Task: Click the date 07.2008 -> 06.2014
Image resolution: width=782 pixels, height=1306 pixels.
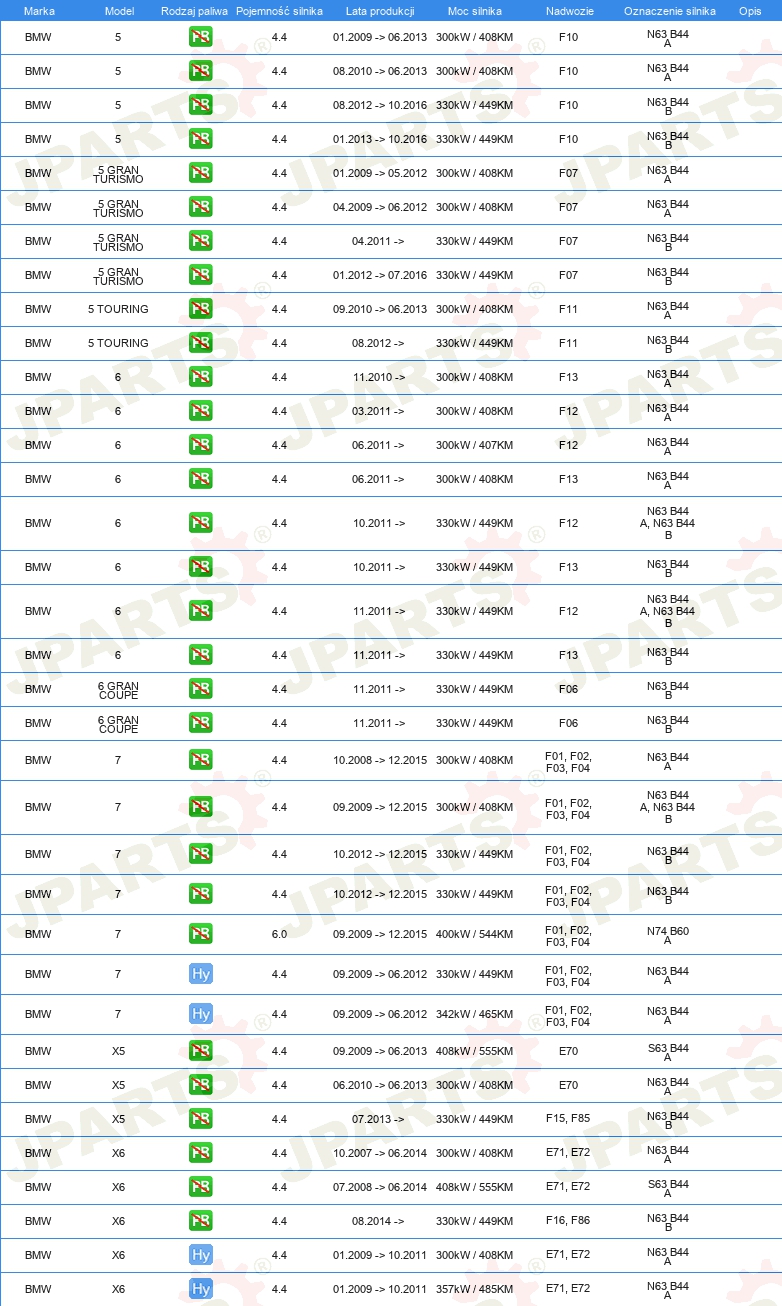Action: [x=379, y=1187]
